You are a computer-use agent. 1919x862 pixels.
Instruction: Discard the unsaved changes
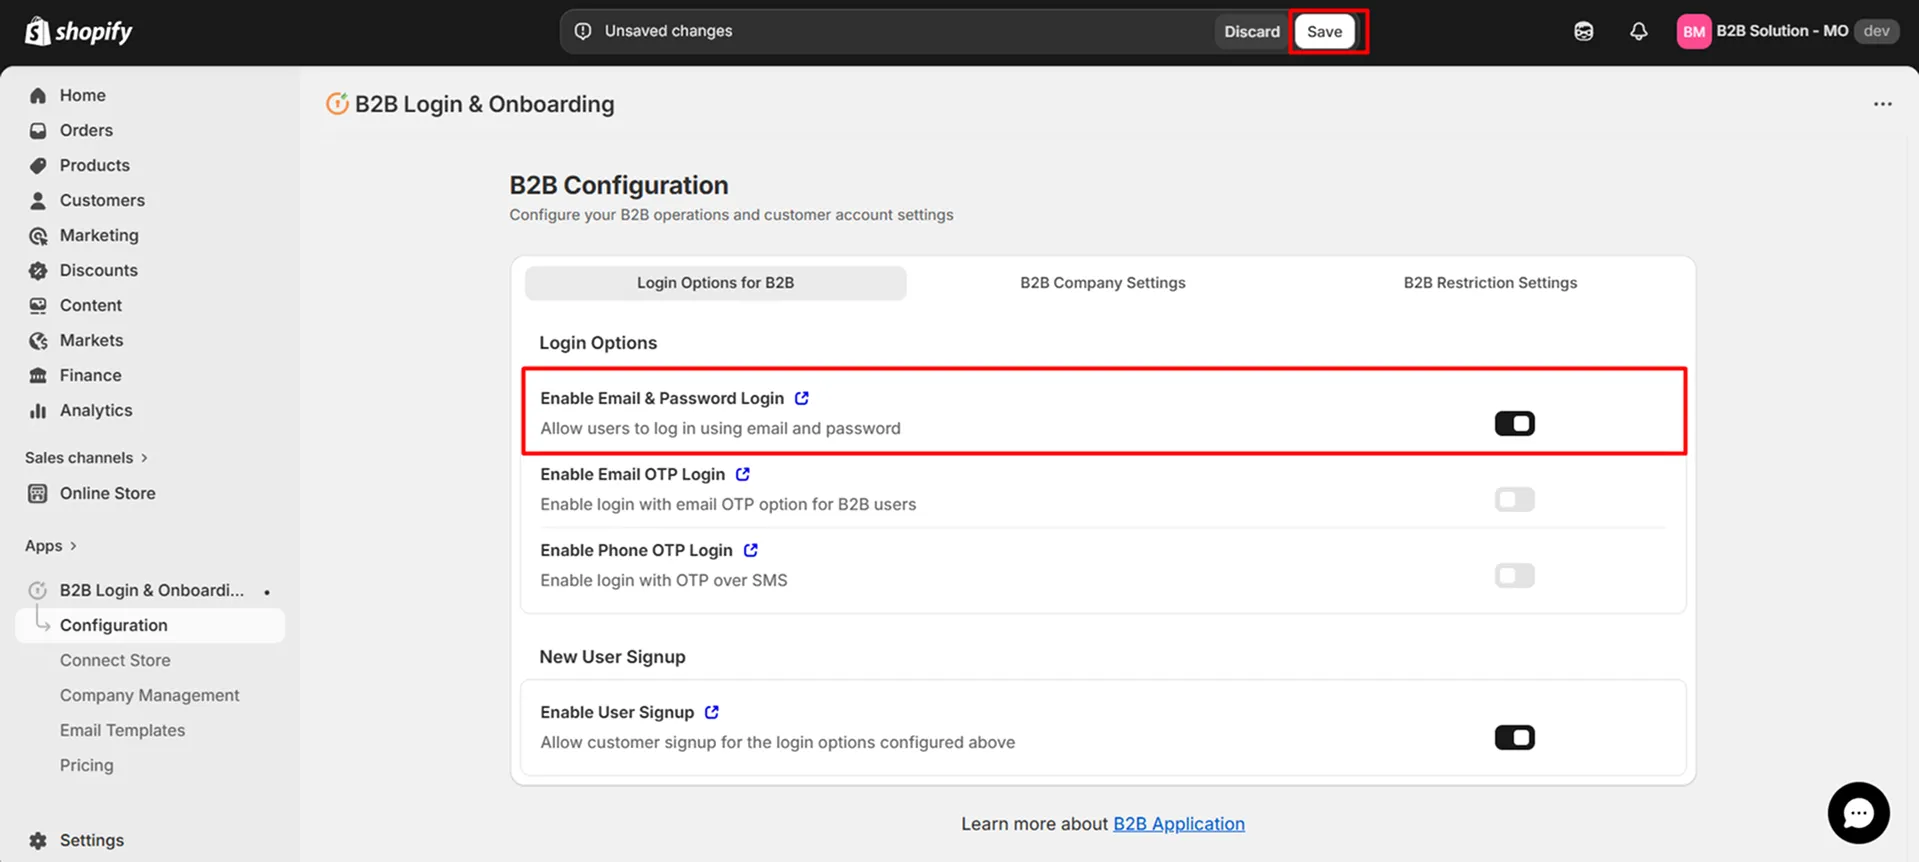coord(1251,31)
